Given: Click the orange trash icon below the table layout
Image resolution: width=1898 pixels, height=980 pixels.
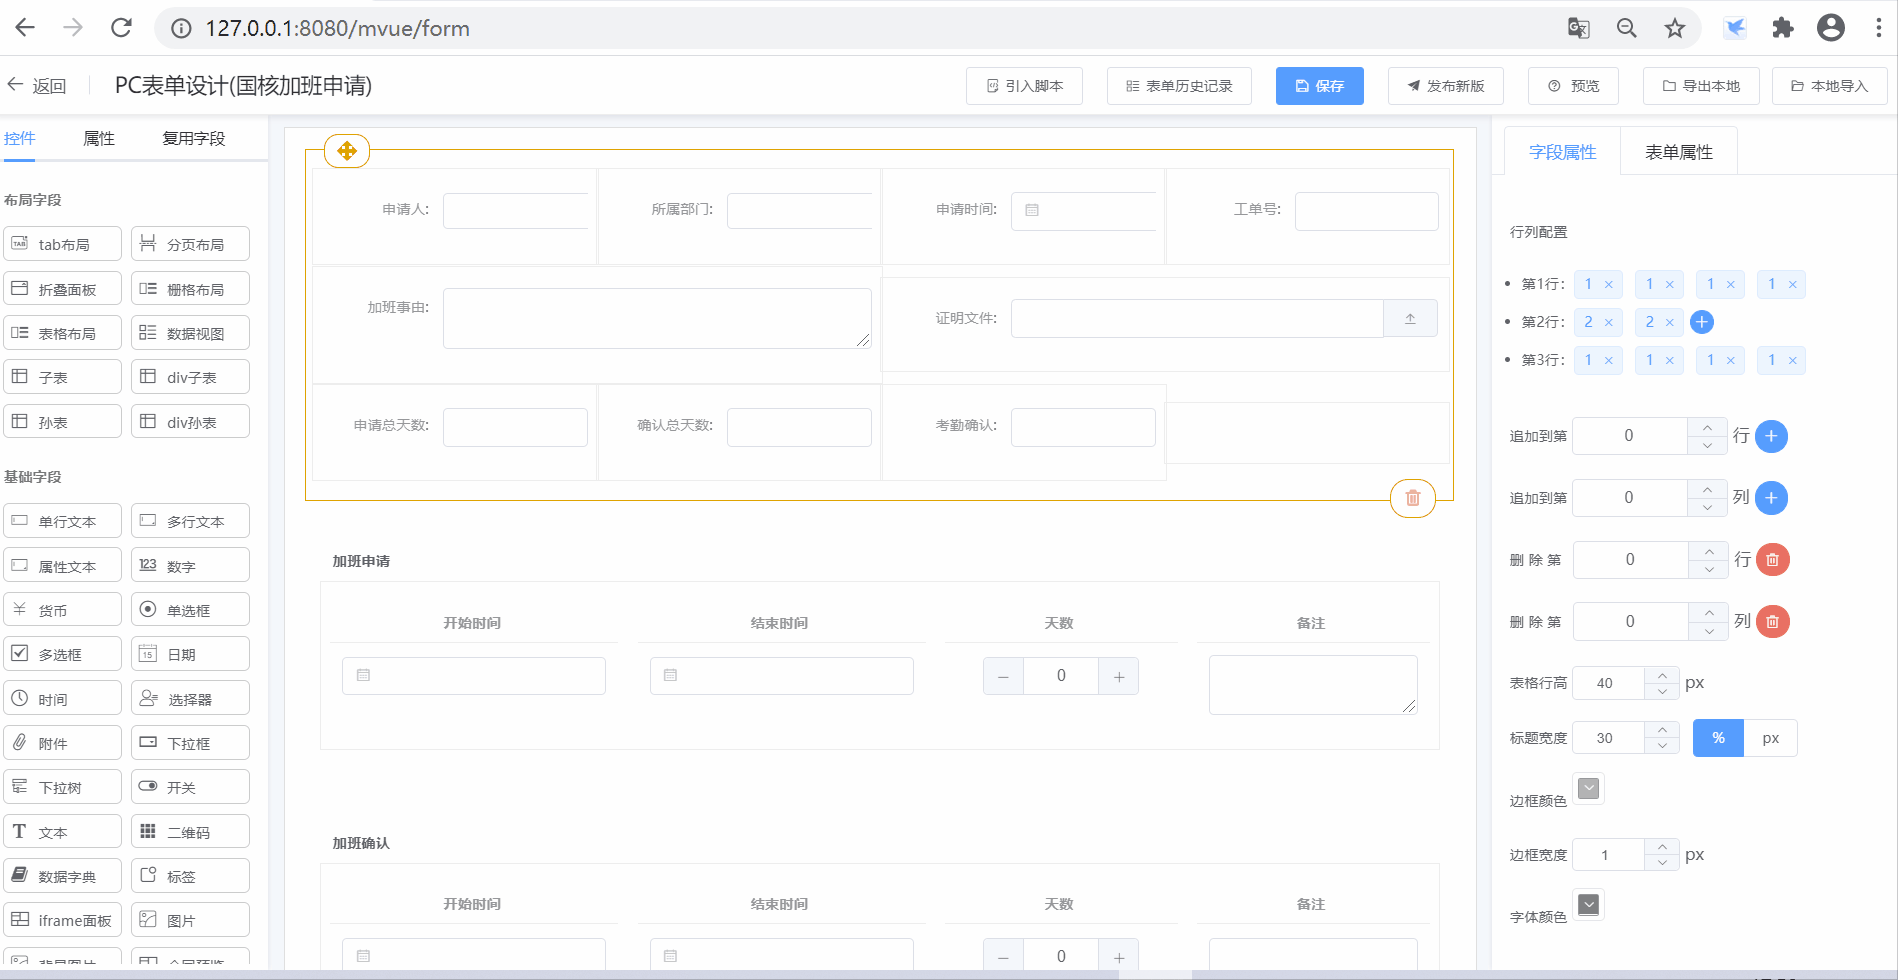Looking at the screenshot, I should coord(1412,498).
